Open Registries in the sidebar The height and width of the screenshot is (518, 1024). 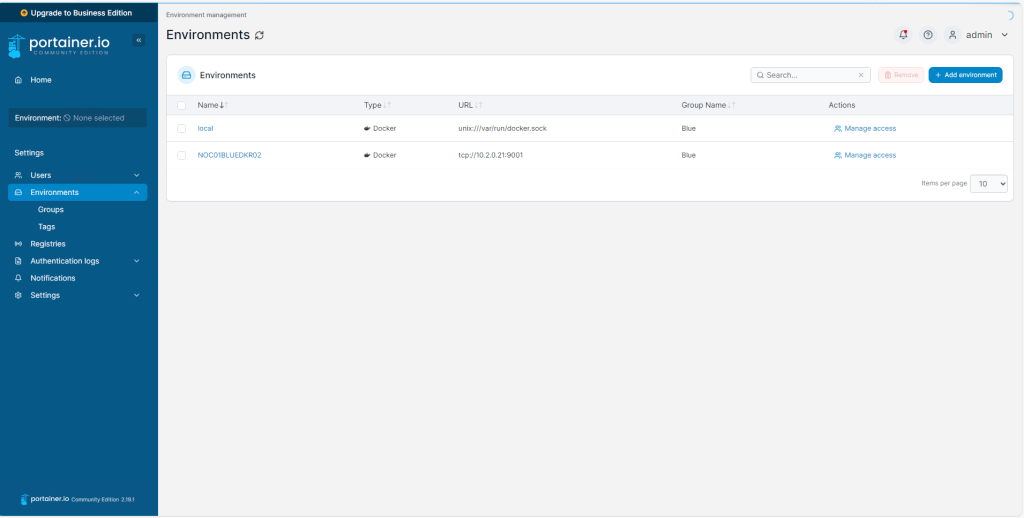click(x=48, y=244)
